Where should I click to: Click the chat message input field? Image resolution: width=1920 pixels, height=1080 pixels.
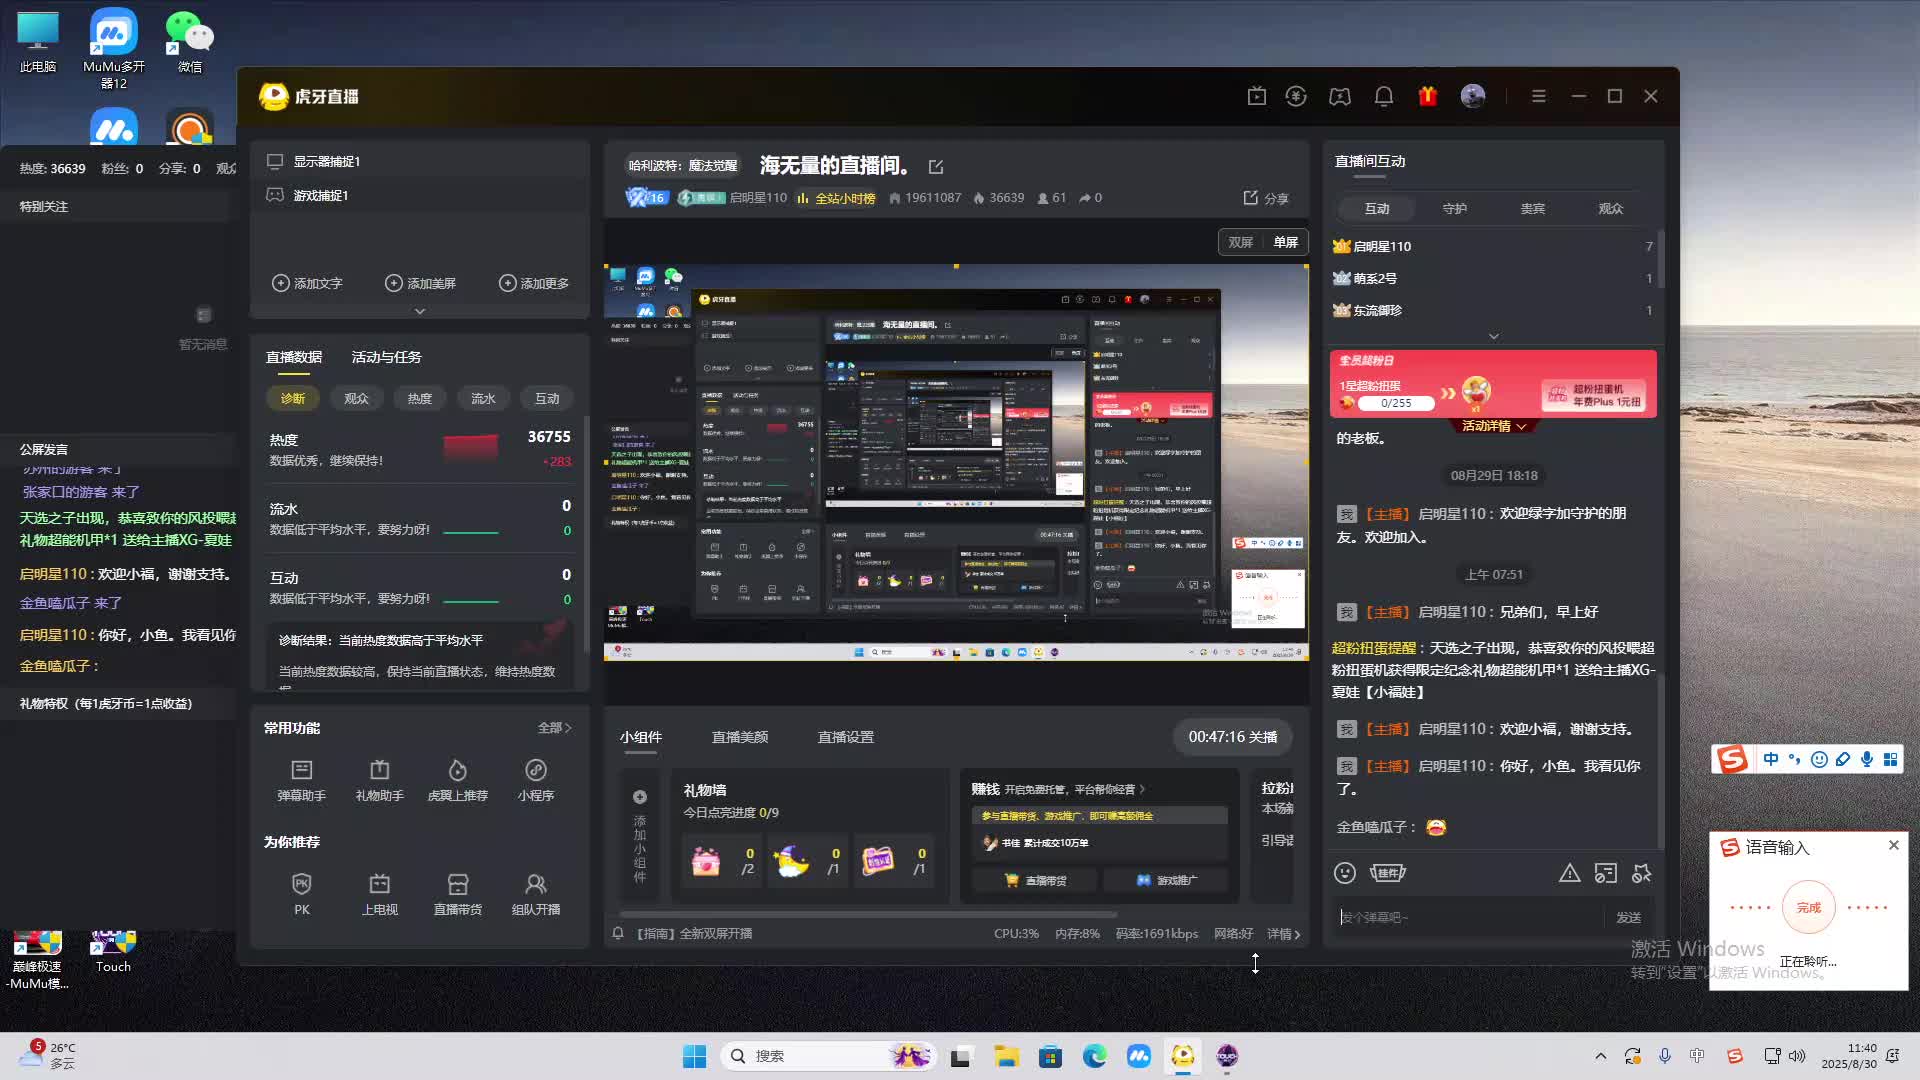click(x=1465, y=917)
